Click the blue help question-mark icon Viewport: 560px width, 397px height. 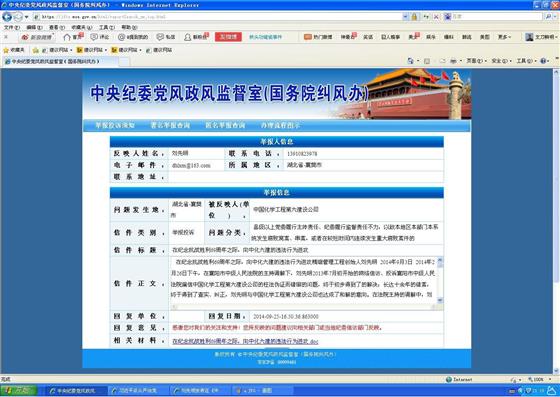point(543,61)
